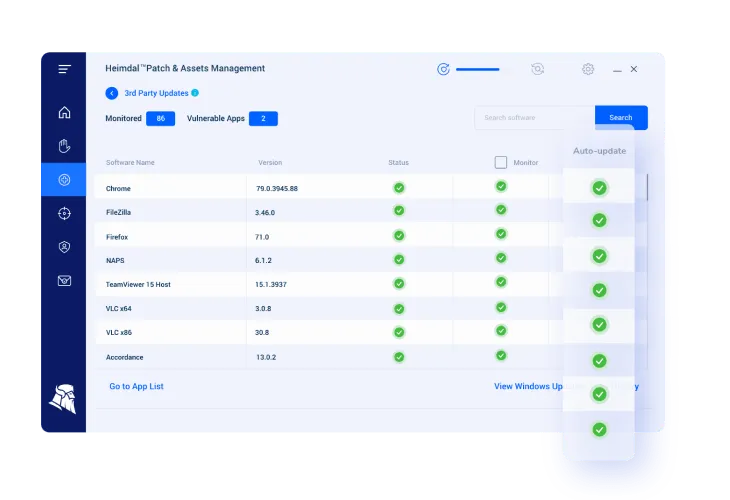This screenshot has width=730, height=500.
Task: Toggle Monitor check for Accordance
Action: pos(501,356)
